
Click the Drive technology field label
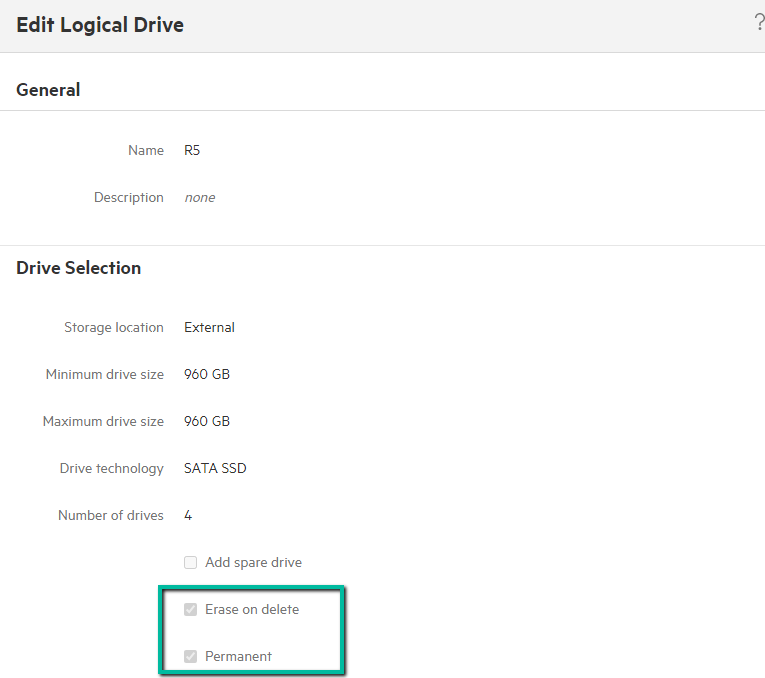pyautogui.click(x=111, y=469)
